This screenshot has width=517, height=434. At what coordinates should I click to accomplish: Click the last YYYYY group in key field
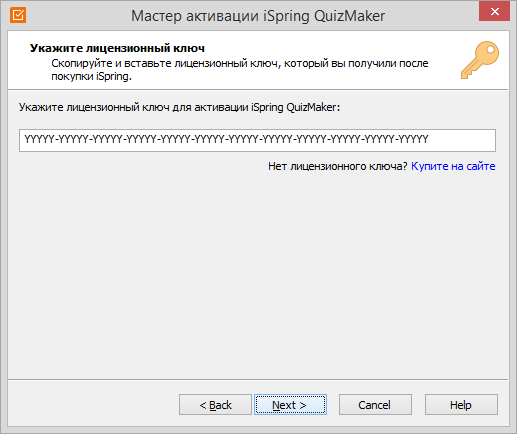[414, 139]
